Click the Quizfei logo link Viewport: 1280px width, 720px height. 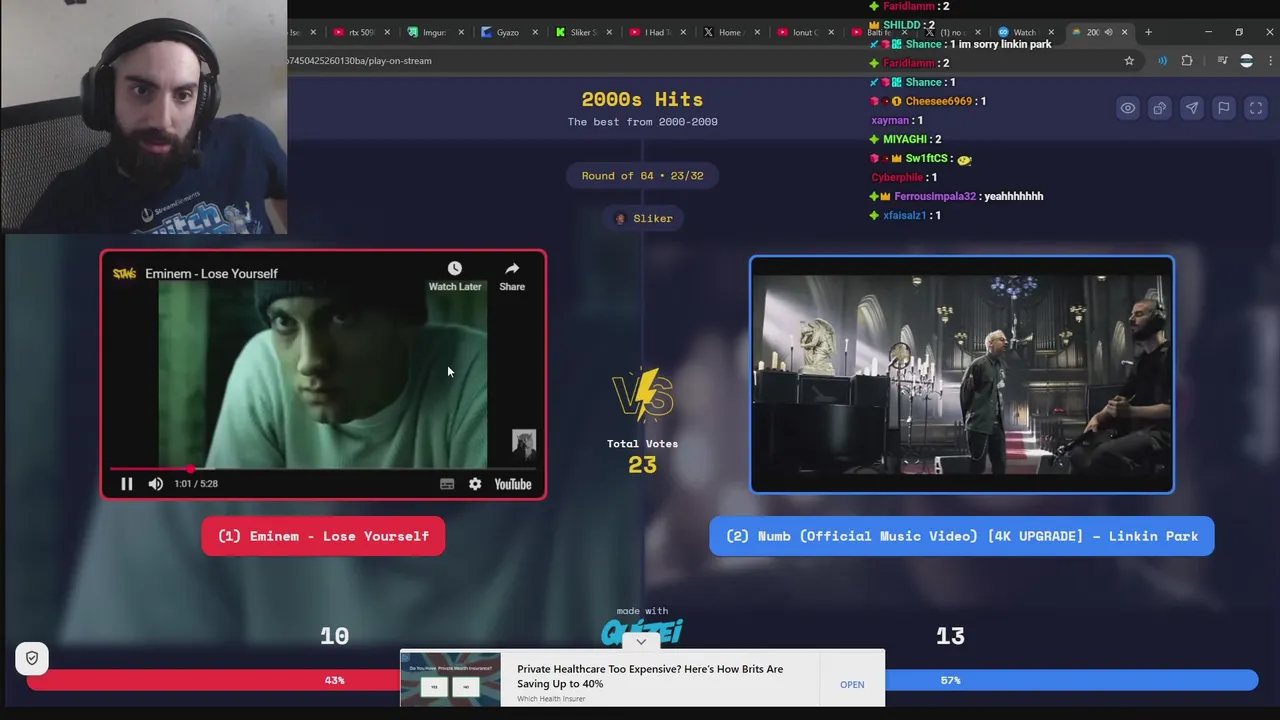(641, 631)
